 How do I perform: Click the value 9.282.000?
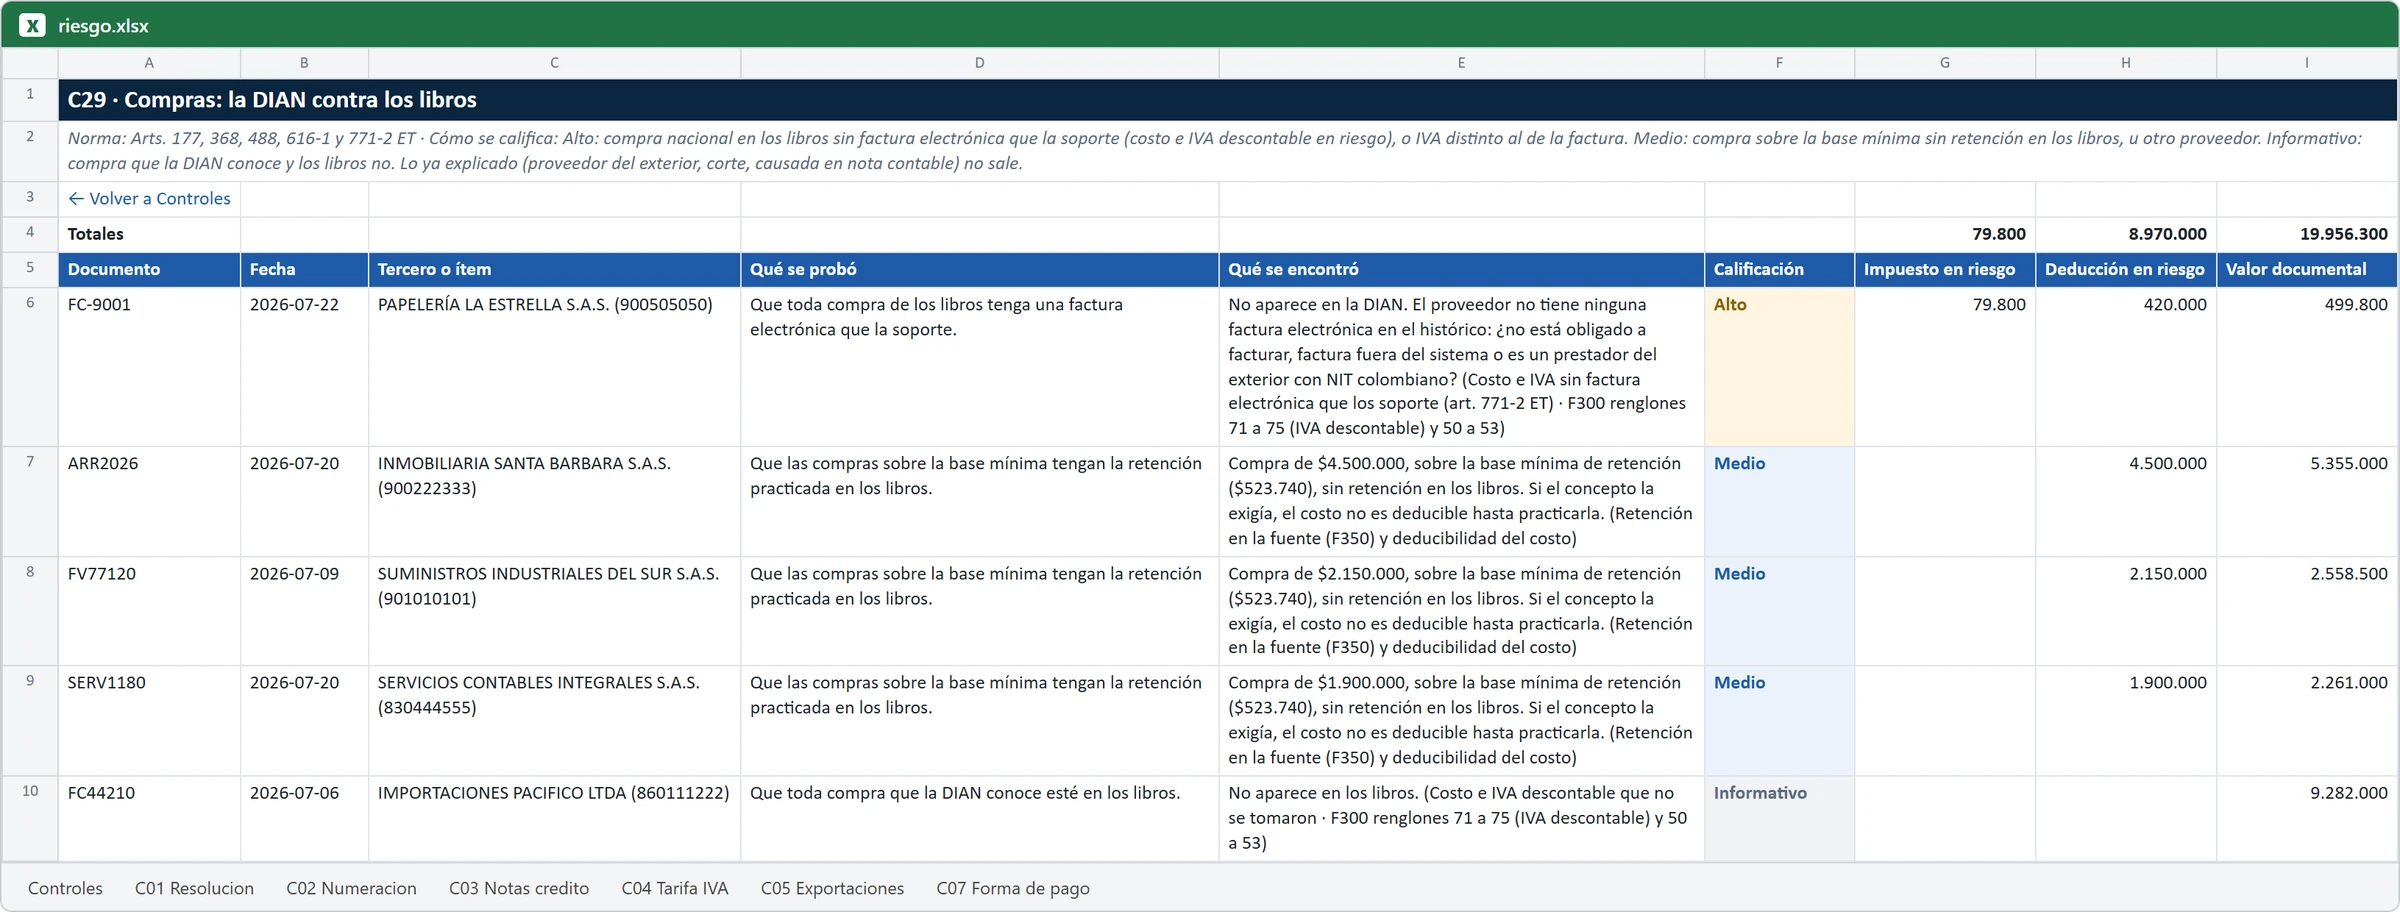(x=2306, y=818)
